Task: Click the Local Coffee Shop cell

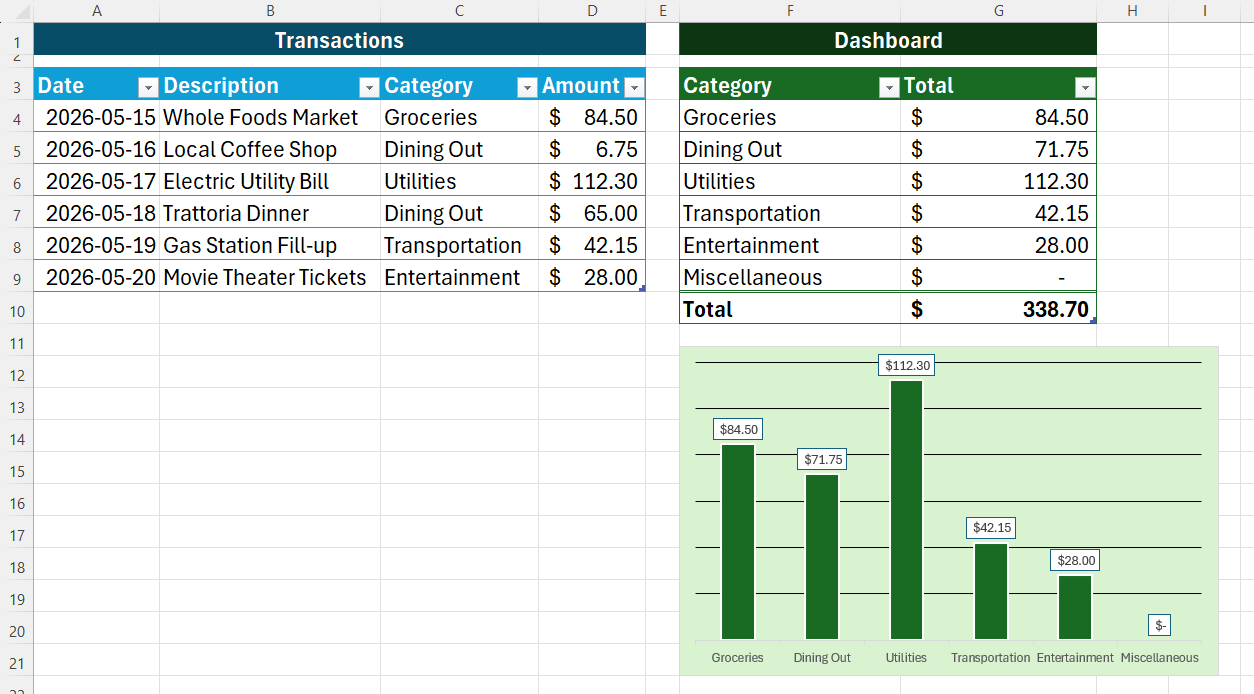Action: click(x=270, y=149)
